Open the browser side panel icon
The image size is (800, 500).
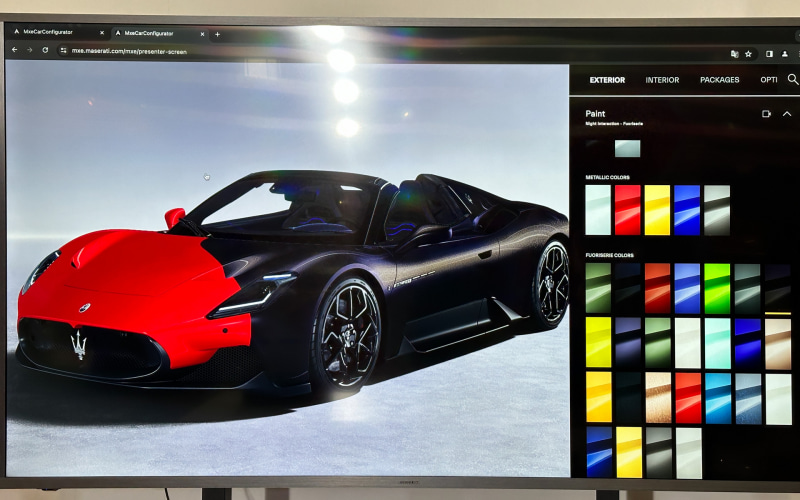point(769,54)
